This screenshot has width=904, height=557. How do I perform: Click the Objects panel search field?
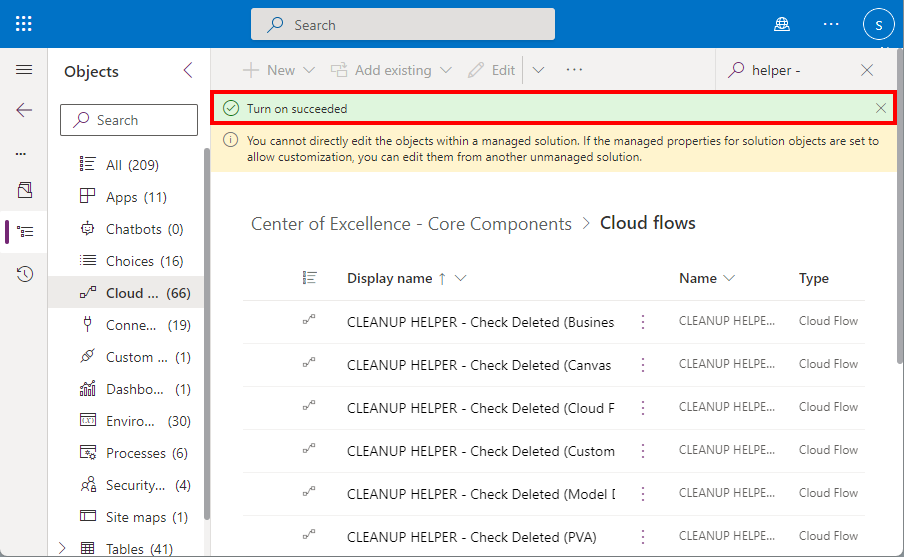point(129,120)
